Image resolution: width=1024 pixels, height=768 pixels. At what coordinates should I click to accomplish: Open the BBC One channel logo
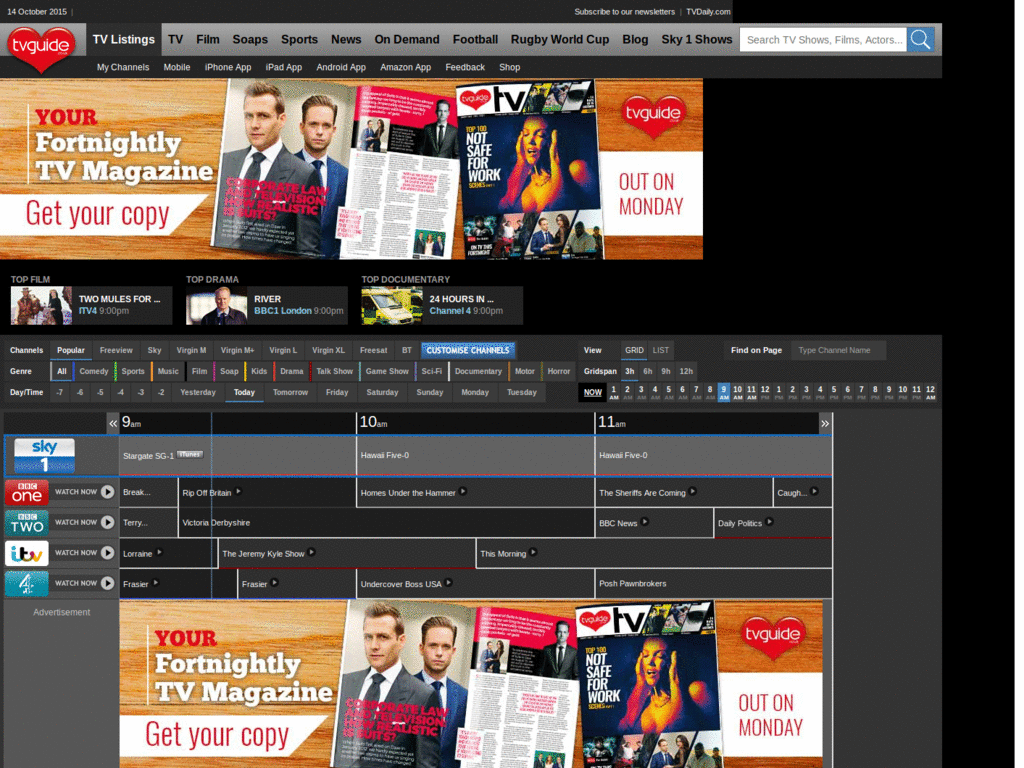[x=26, y=492]
